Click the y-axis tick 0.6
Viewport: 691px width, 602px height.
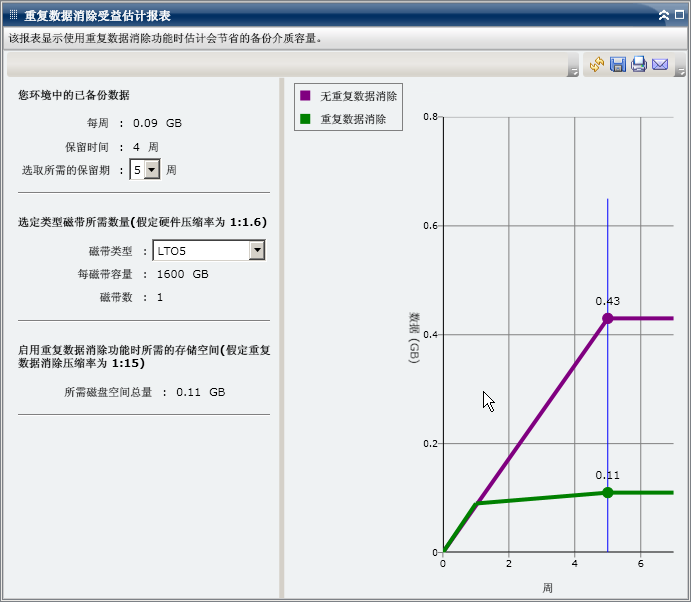pos(431,226)
